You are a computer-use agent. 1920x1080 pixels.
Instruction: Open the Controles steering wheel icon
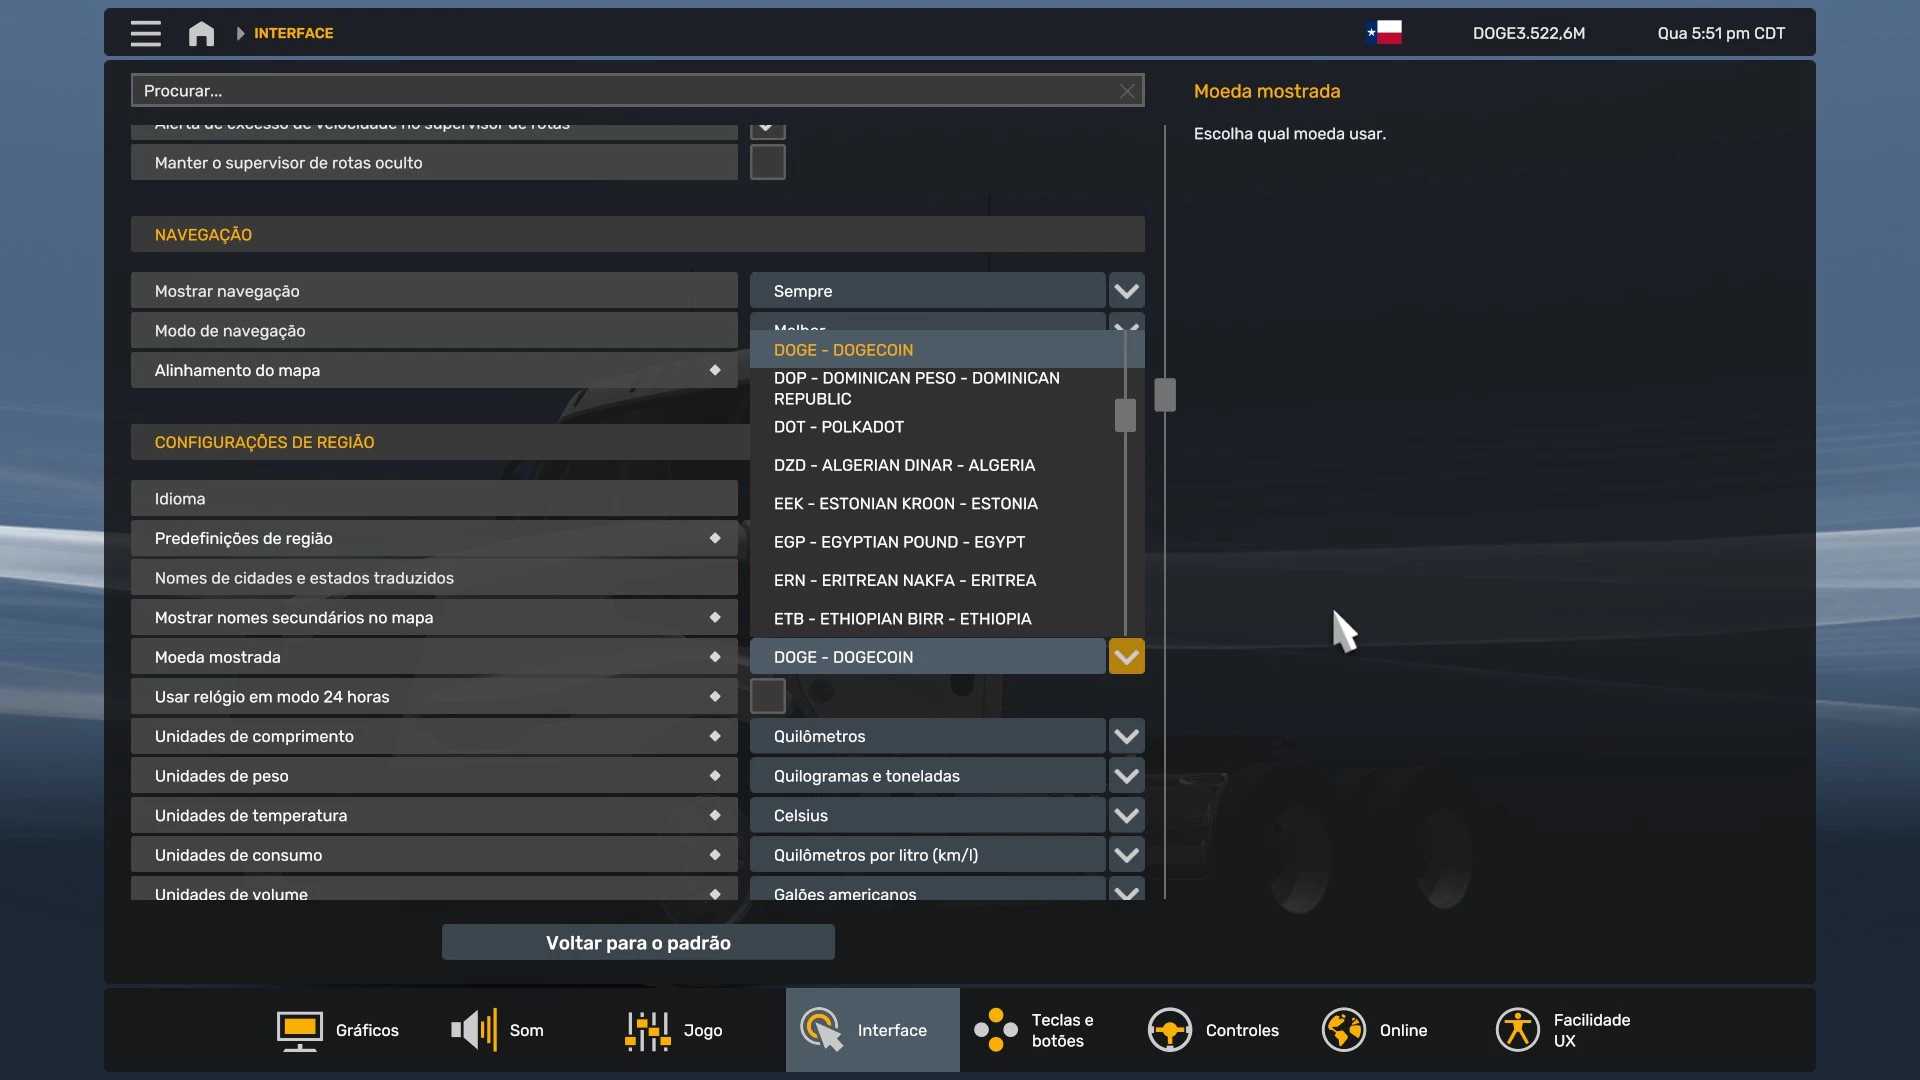1169,1030
